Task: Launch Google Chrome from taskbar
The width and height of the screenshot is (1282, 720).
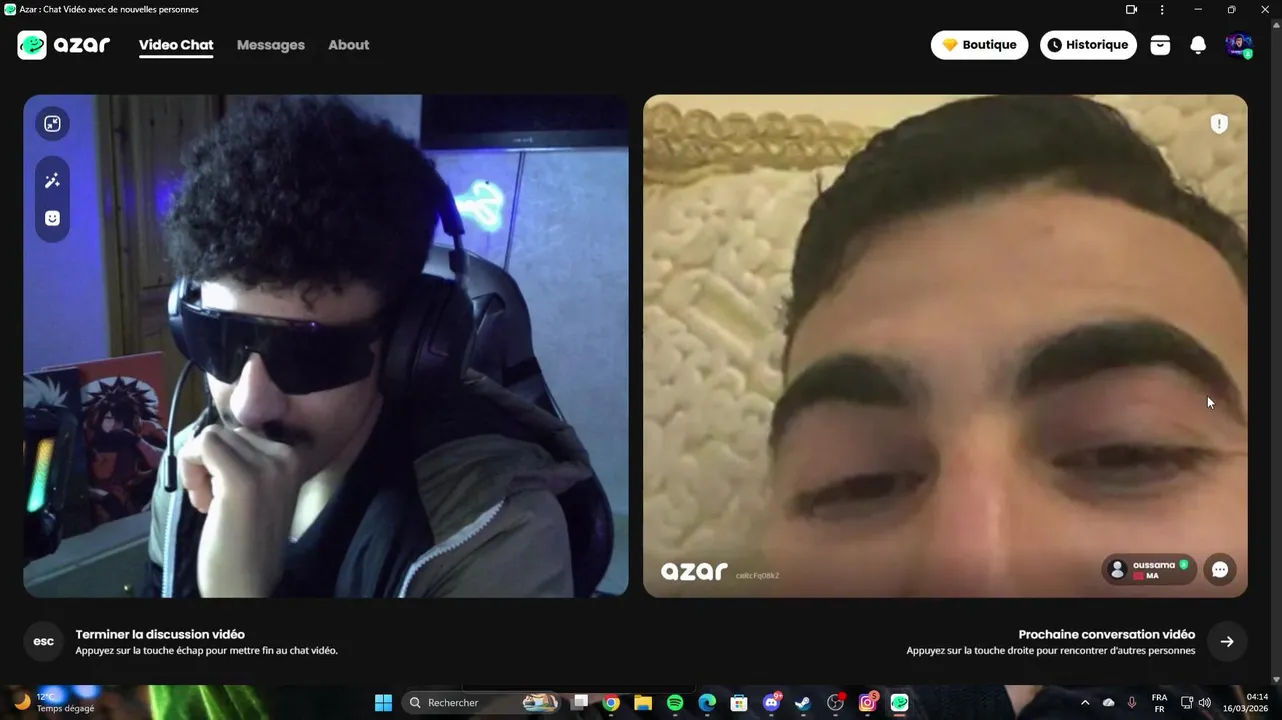Action: click(x=611, y=703)
